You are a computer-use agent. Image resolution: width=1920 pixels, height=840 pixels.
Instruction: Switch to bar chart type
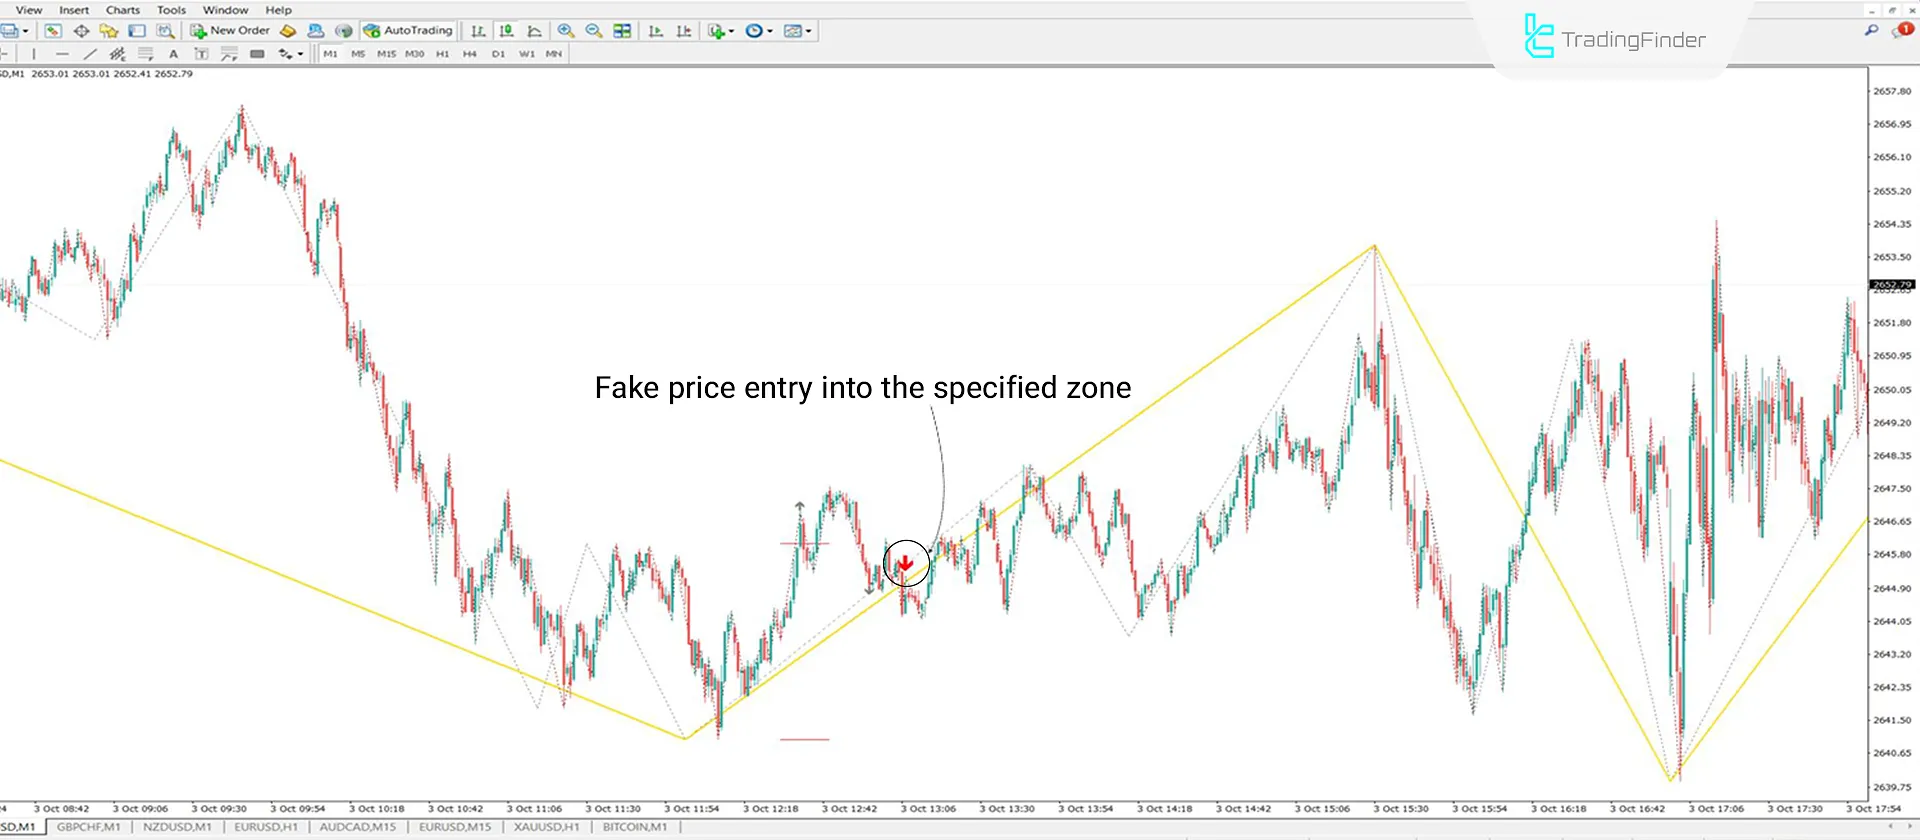[x=478, y=31]
